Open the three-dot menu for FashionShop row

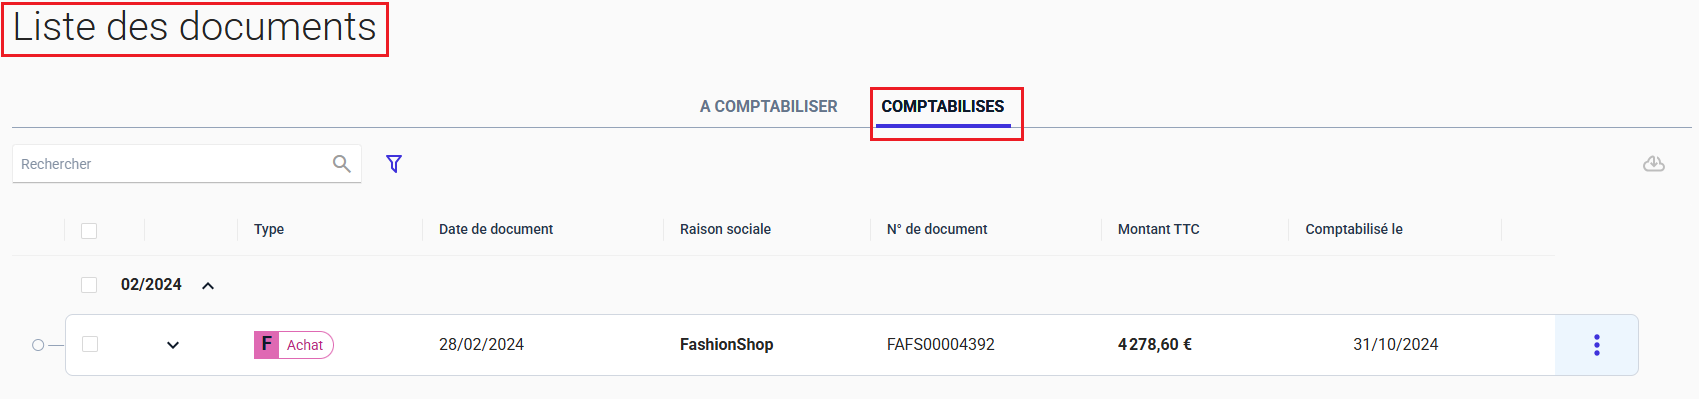(1596, 345)
